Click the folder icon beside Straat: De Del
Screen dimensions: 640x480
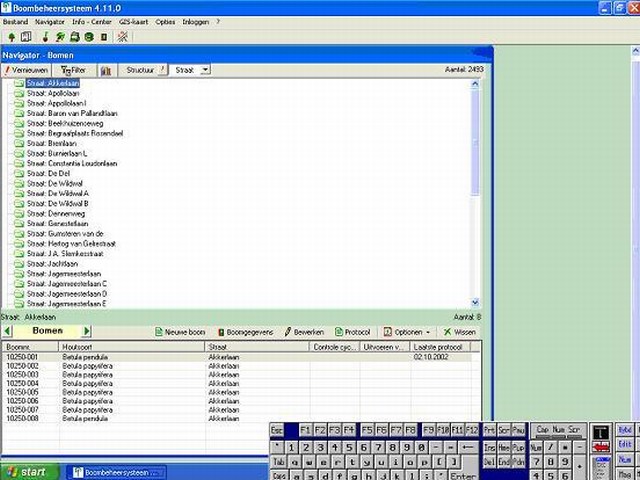click(19, 173)
